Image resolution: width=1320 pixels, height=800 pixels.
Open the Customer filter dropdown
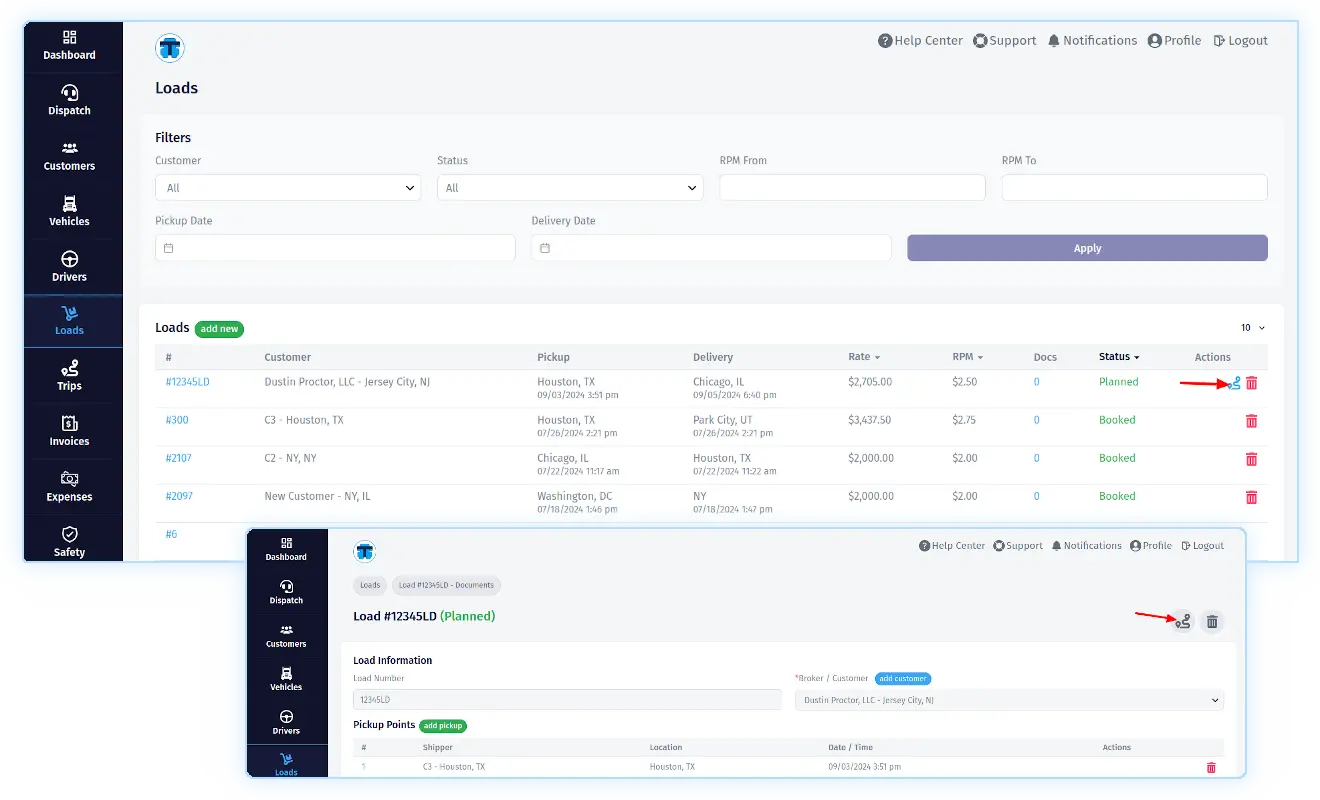tap(287, 188)
